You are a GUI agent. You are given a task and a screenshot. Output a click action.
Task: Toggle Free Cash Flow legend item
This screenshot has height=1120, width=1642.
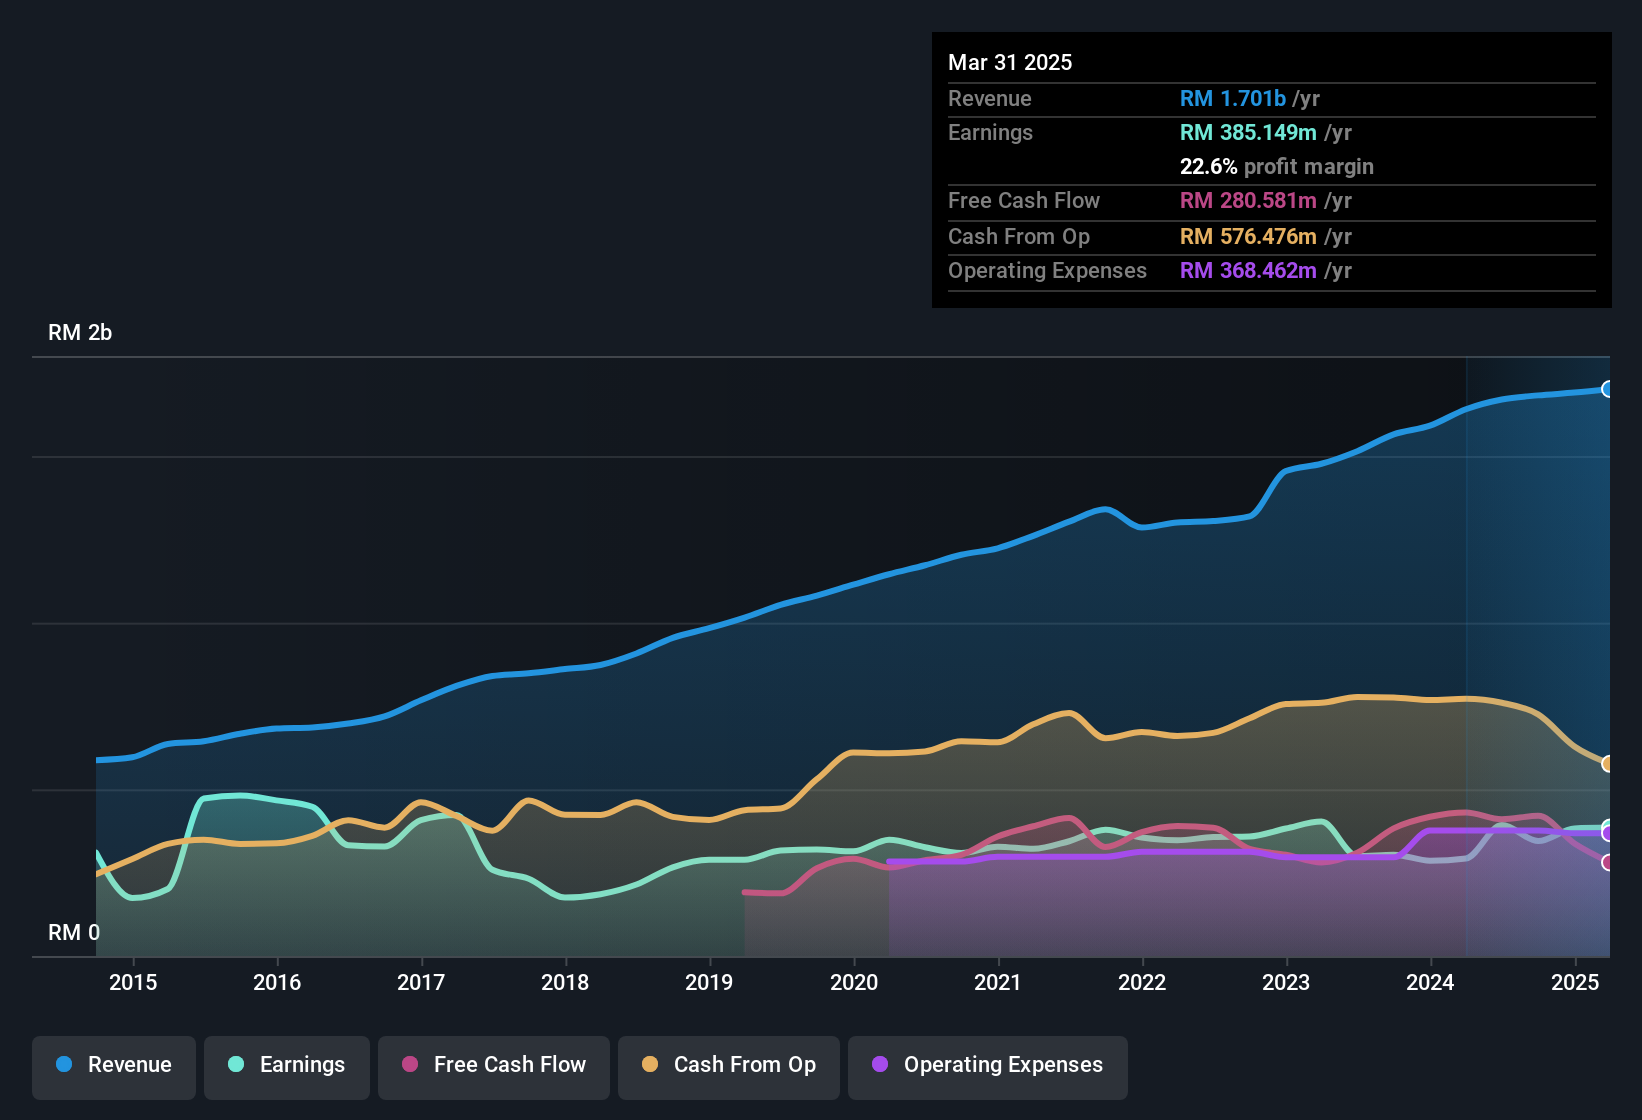click(494, 1066)
